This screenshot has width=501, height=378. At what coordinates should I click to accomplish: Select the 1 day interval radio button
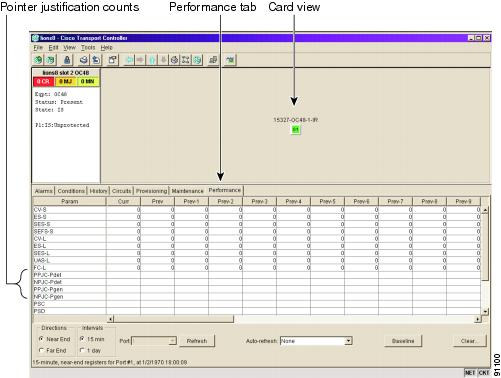[82, 350]
